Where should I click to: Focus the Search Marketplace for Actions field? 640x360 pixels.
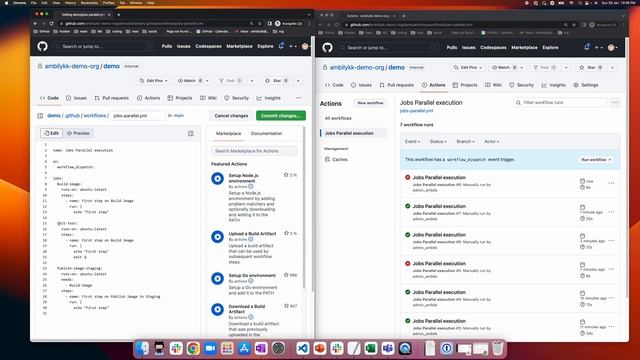(254, 151)
